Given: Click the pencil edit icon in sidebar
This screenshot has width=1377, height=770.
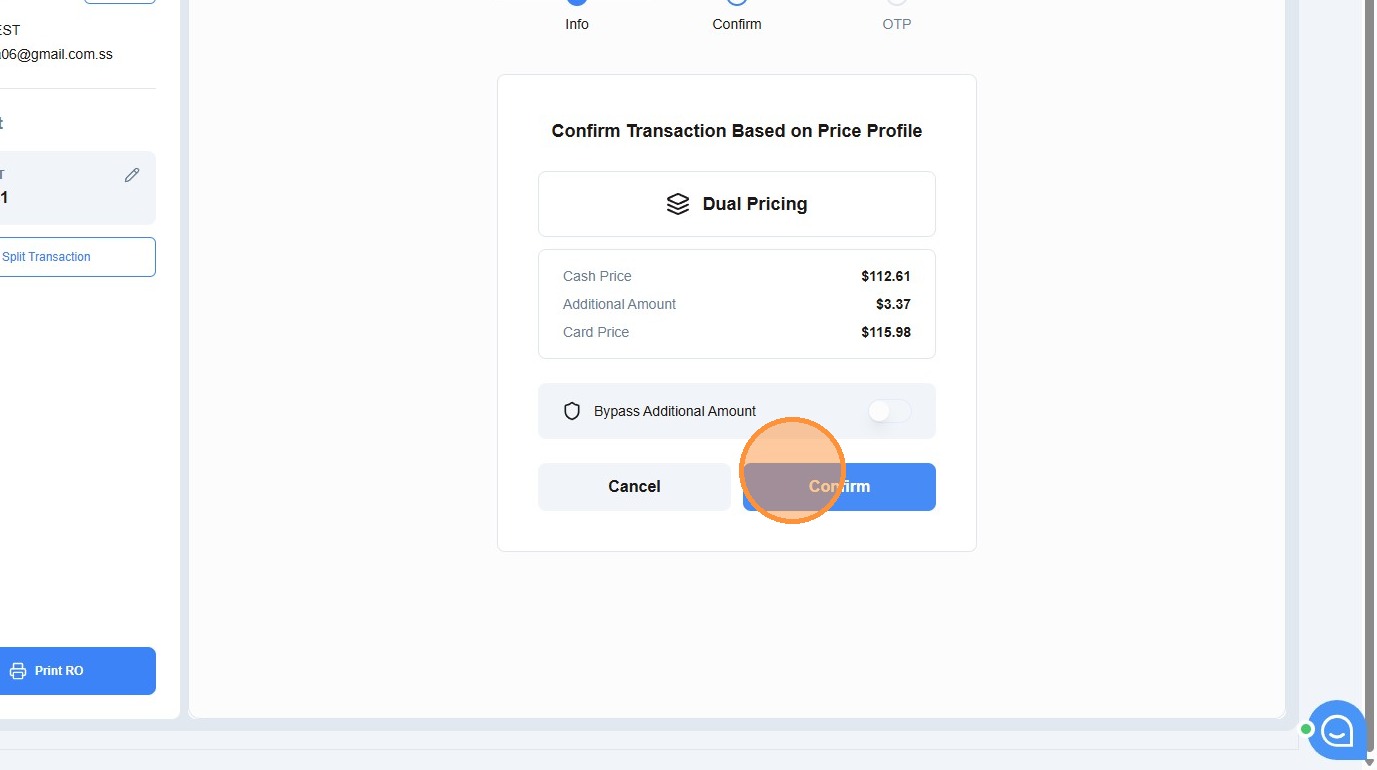Looking at the screenshot, I should point(132,175).
